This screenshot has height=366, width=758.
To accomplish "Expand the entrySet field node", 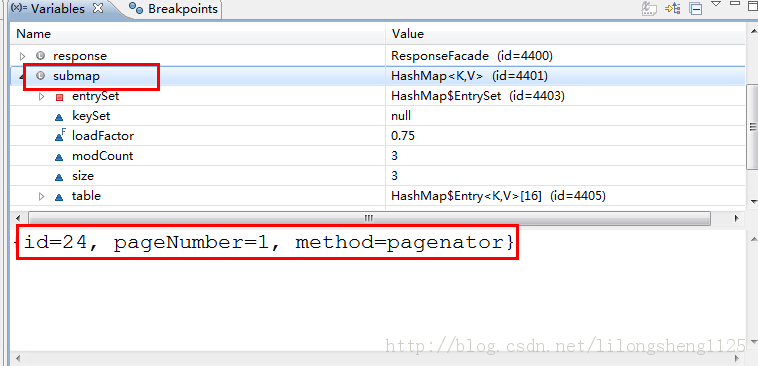I will click(x=42, y=97).
